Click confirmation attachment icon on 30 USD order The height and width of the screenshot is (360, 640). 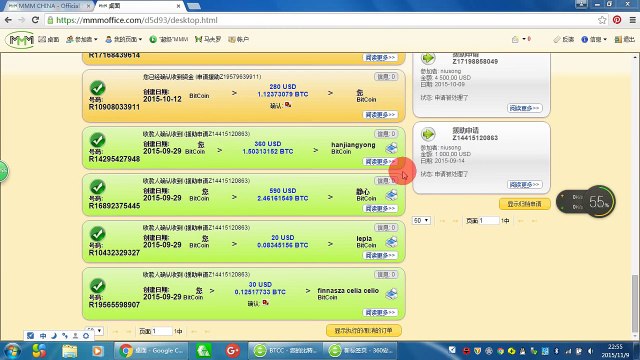pos(266,303)
